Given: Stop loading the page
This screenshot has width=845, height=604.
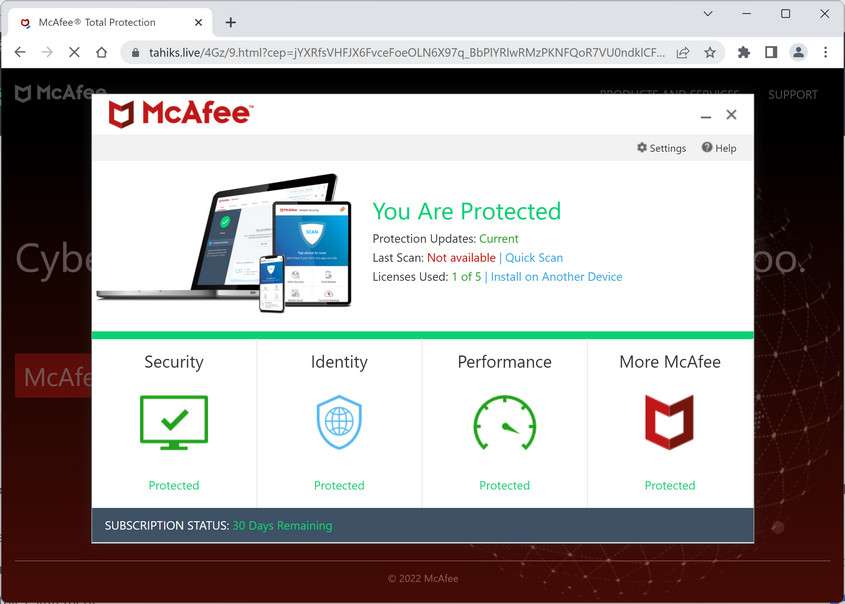Looking at the screenshot, I should pos(74,52).
